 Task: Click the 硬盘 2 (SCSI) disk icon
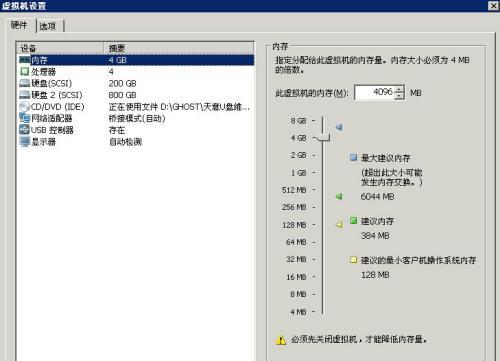point(25,95)
